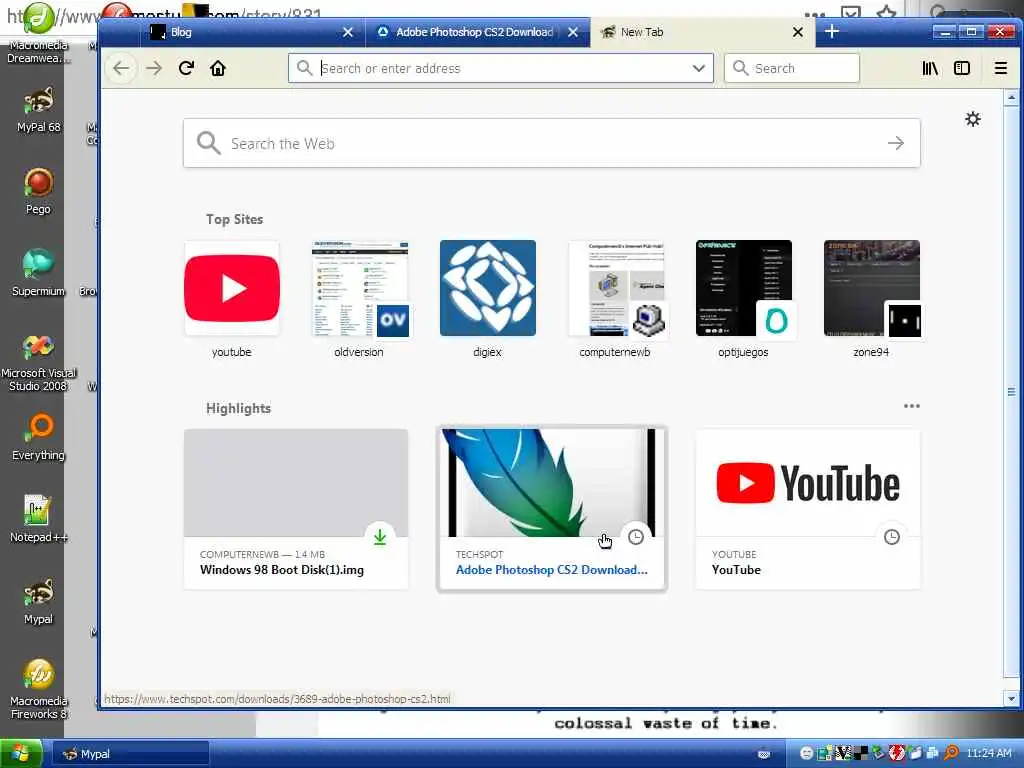Click history clock icon on YouTube card
The height and width of the screenshot is (768, 1024).
tap(891, 537)
